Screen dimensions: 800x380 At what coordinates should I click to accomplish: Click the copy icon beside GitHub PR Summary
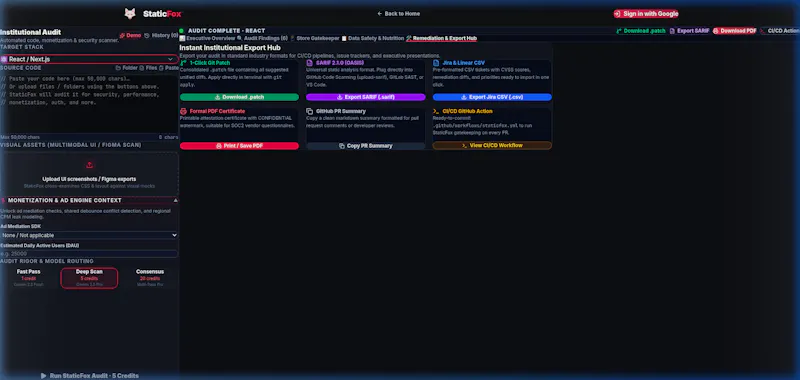point(310,111)
